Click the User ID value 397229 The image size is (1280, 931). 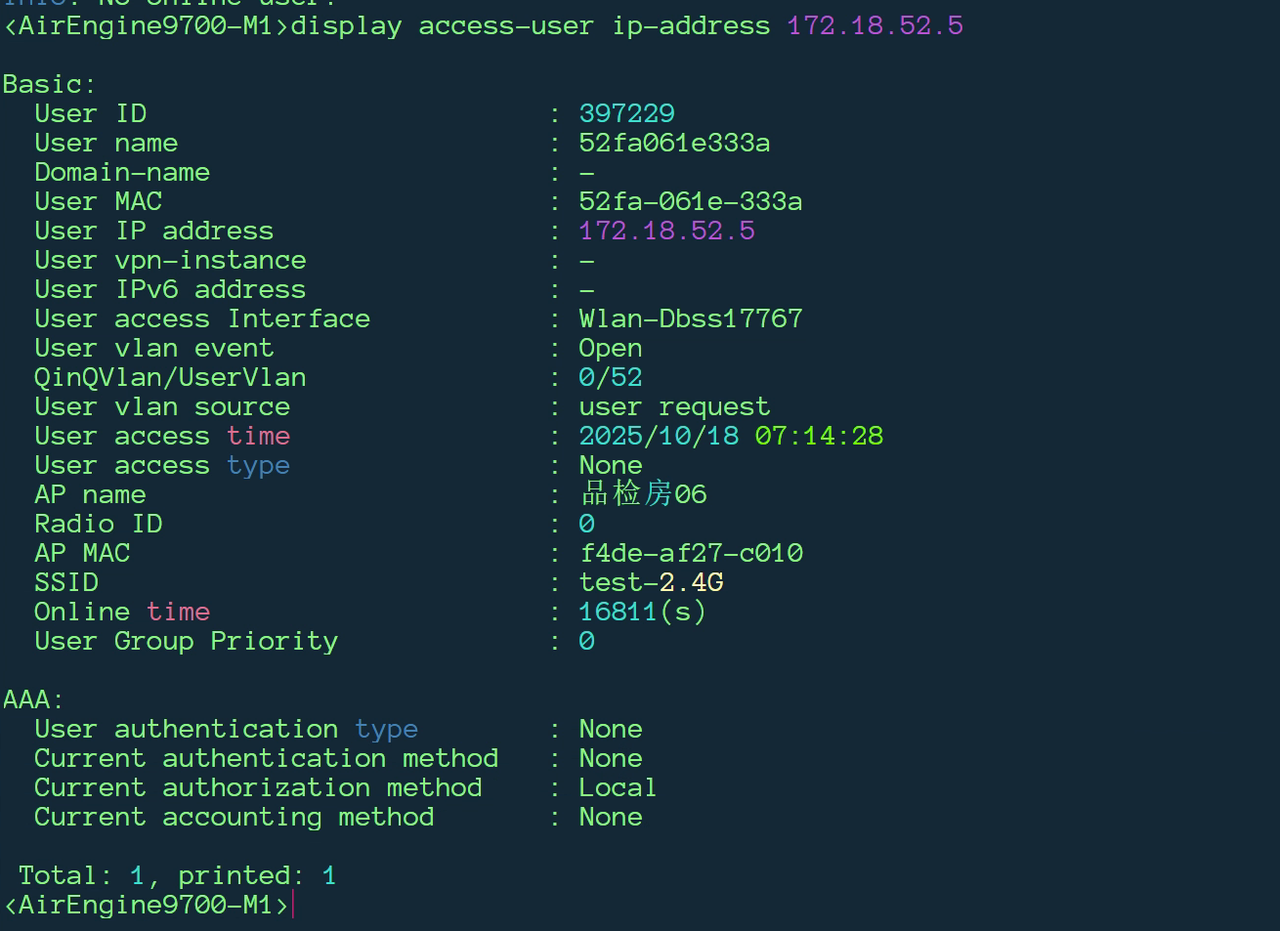627,114
